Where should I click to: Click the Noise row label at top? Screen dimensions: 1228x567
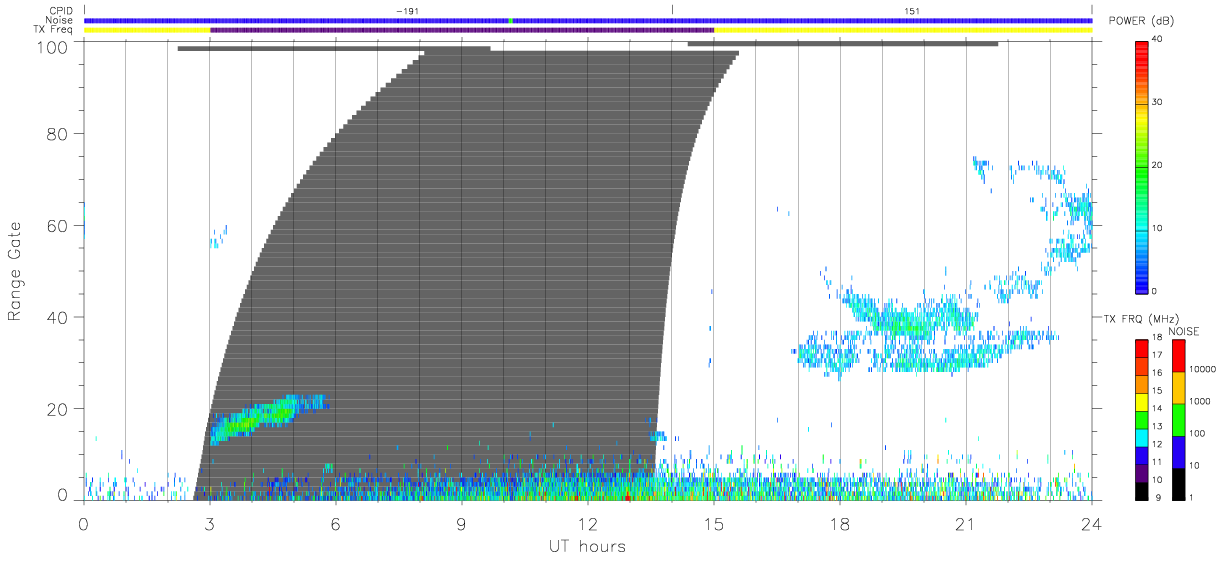61,20
